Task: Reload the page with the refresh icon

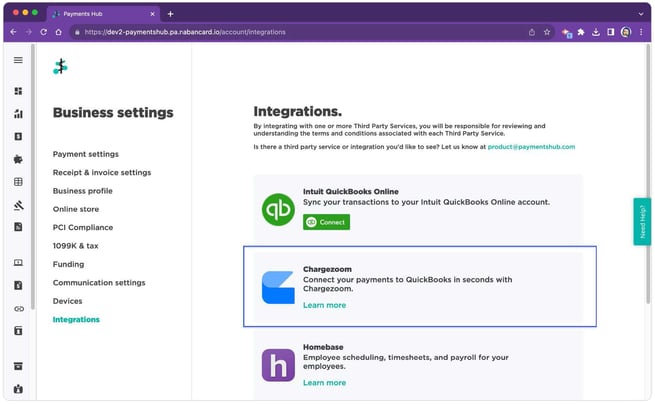Action: pyautogui.click(x=43, y=32)
